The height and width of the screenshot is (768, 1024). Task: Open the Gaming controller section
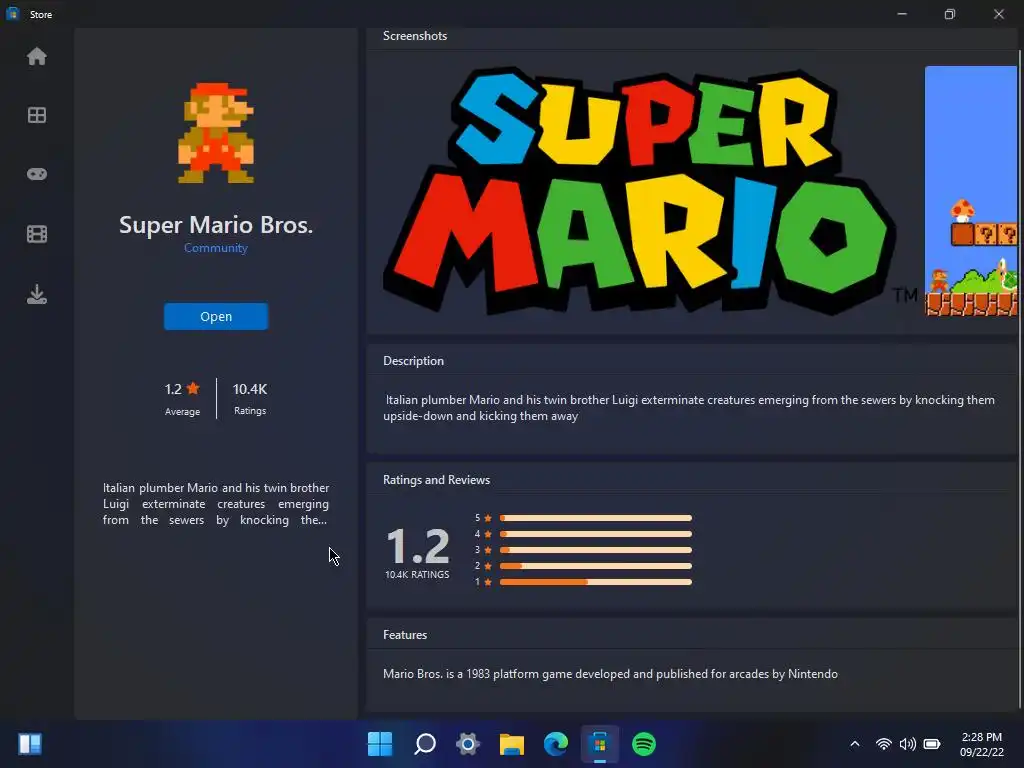[x=37, y=174]
